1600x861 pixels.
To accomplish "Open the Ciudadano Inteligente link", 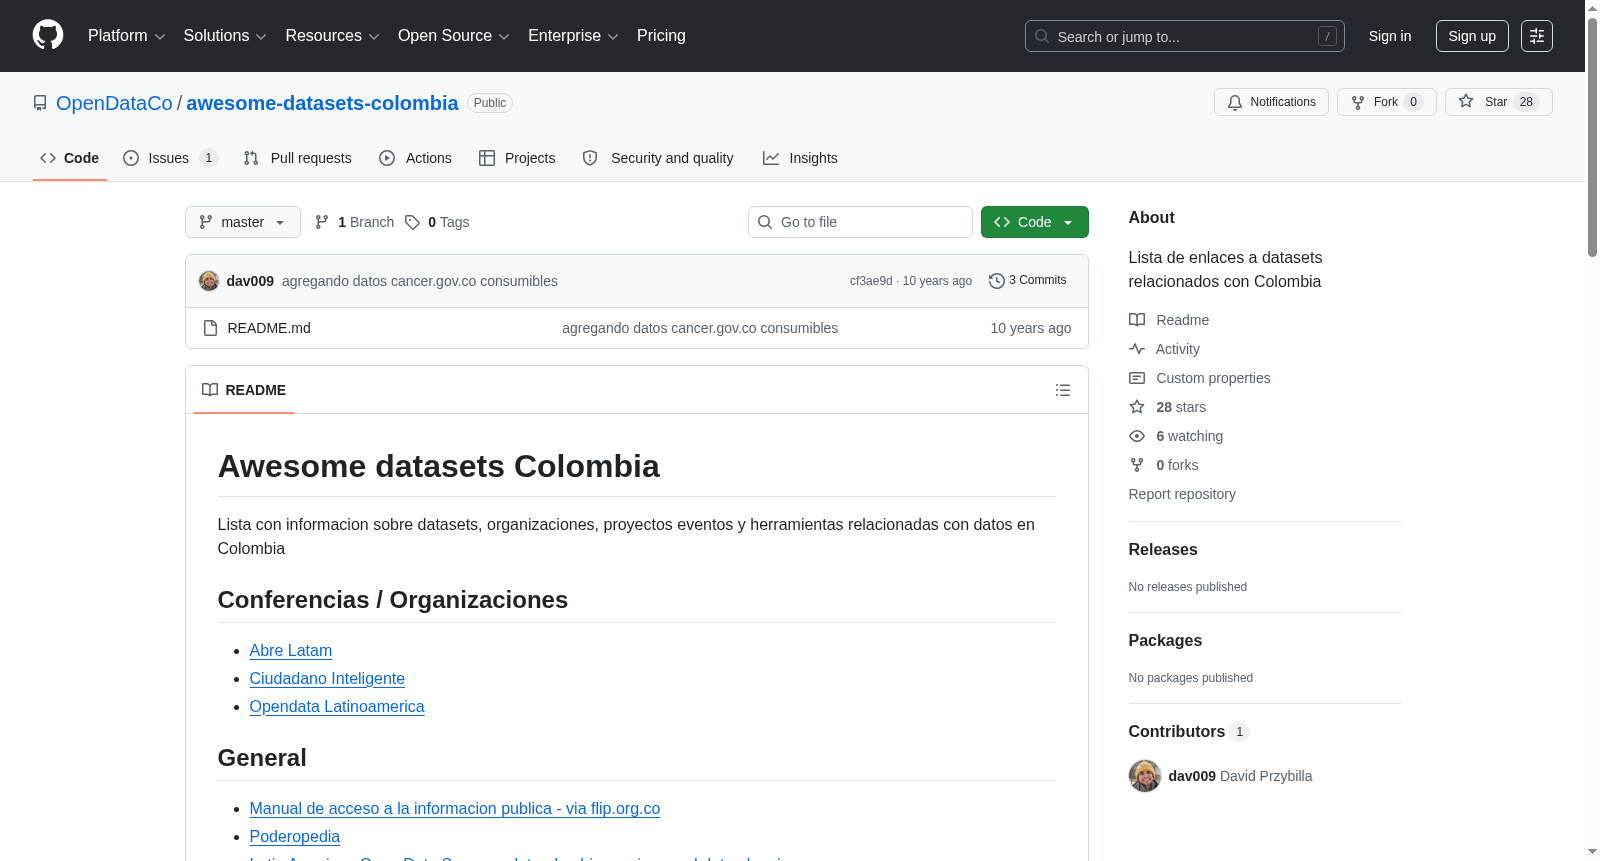I will pyautogui.click(x=327, y=678).
